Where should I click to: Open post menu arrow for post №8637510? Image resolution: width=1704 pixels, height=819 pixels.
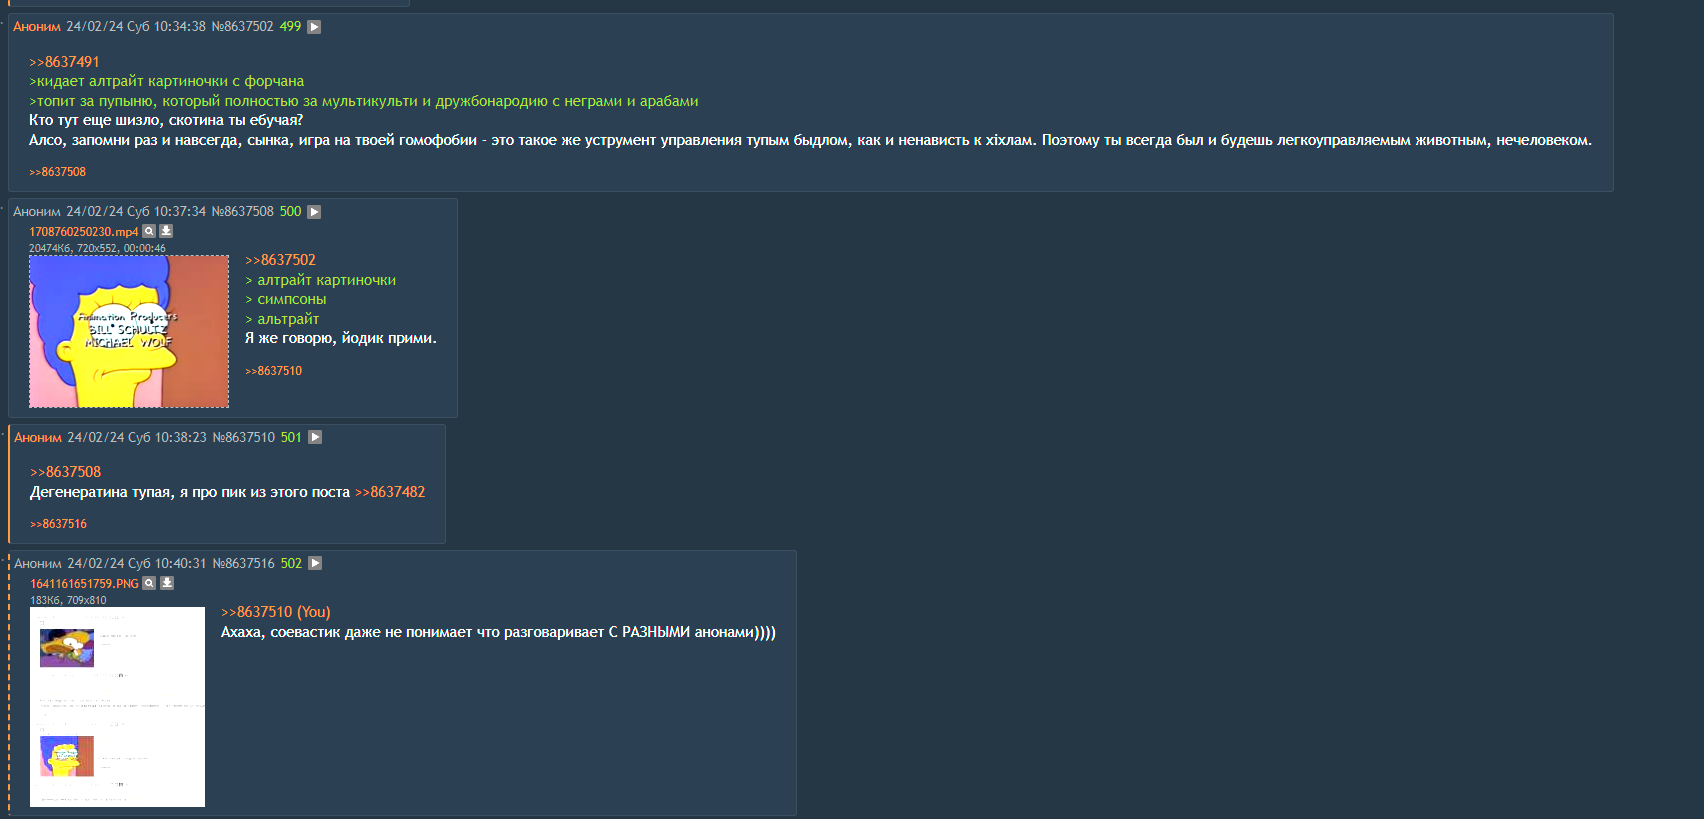pyautogui.click(x=315, y=437)
